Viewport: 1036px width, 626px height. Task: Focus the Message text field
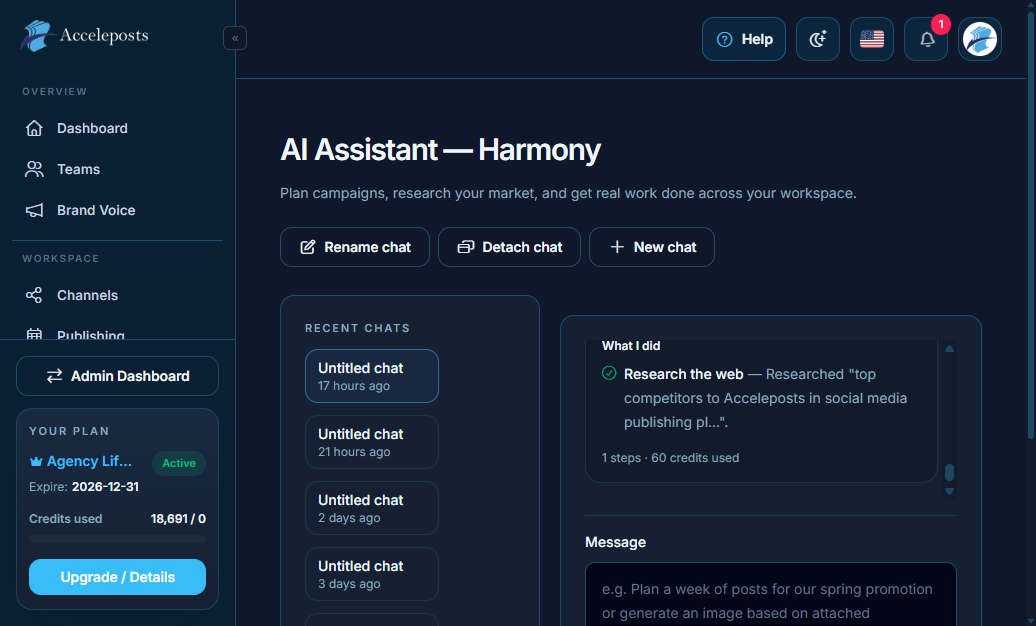[x=771, y=594]
